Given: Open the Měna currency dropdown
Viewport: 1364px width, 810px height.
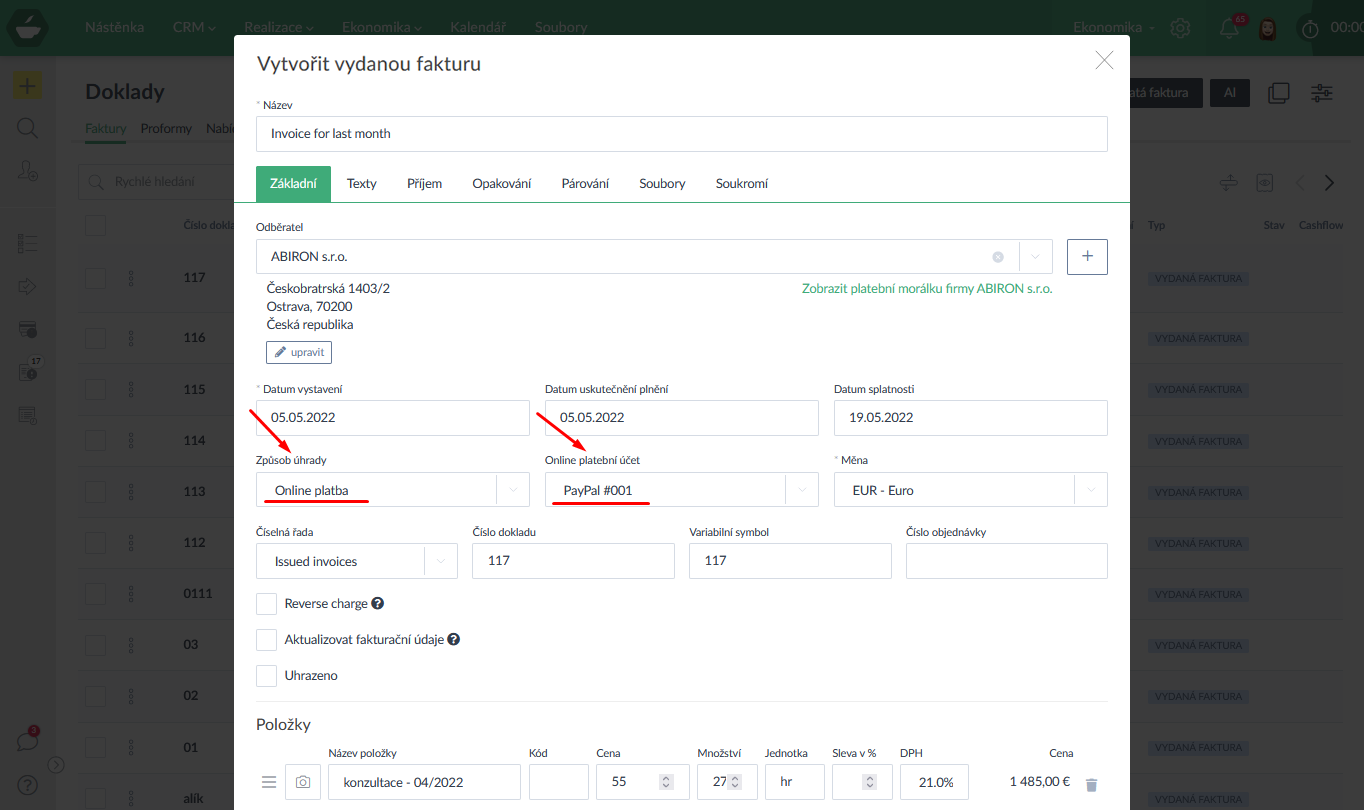Looking at the screenshot, I should click(x=1090, y=490).
